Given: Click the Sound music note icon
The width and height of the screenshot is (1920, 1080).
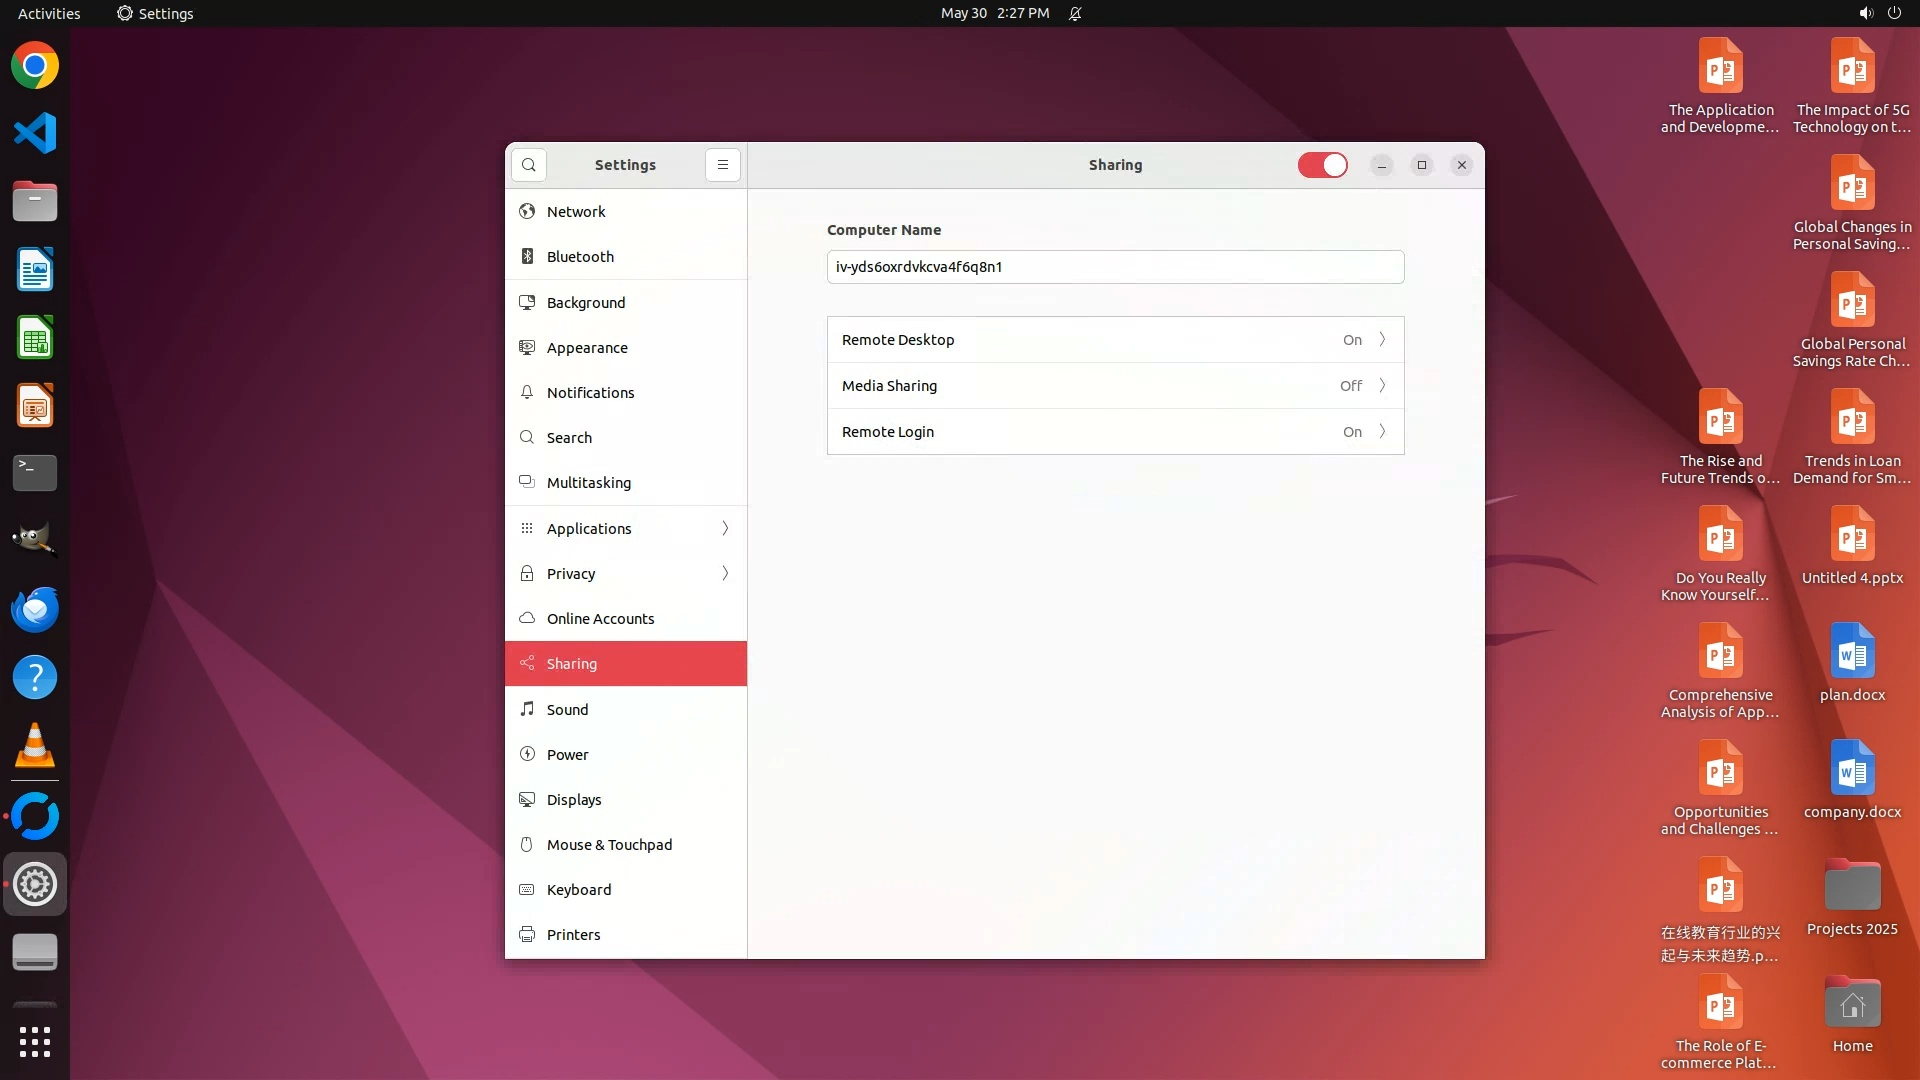Looking at the screenshot, I should pyautogui.click(x=527, y=709).
